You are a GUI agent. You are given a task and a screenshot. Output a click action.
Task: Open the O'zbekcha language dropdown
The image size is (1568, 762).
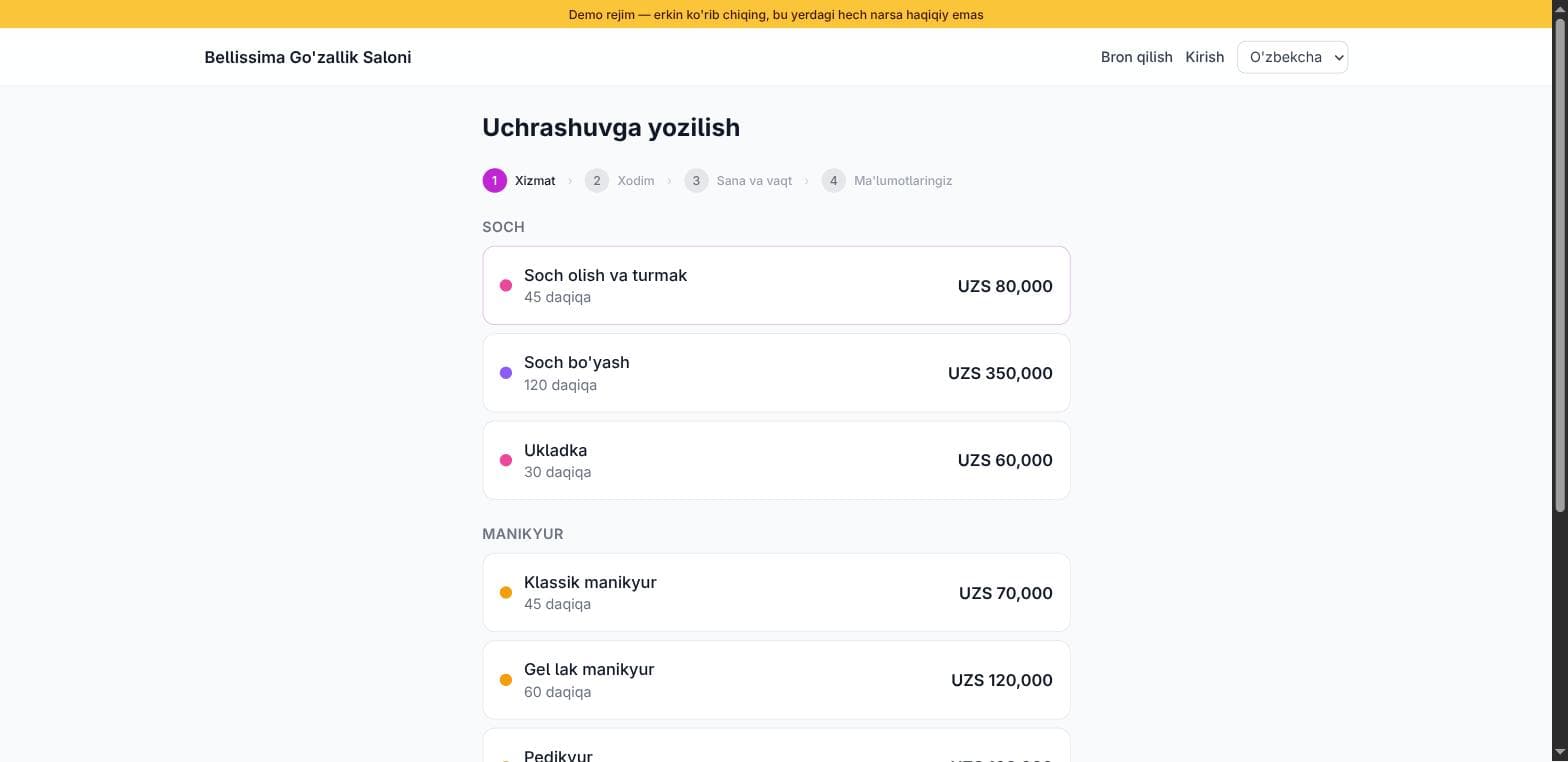coord(1292,57)
